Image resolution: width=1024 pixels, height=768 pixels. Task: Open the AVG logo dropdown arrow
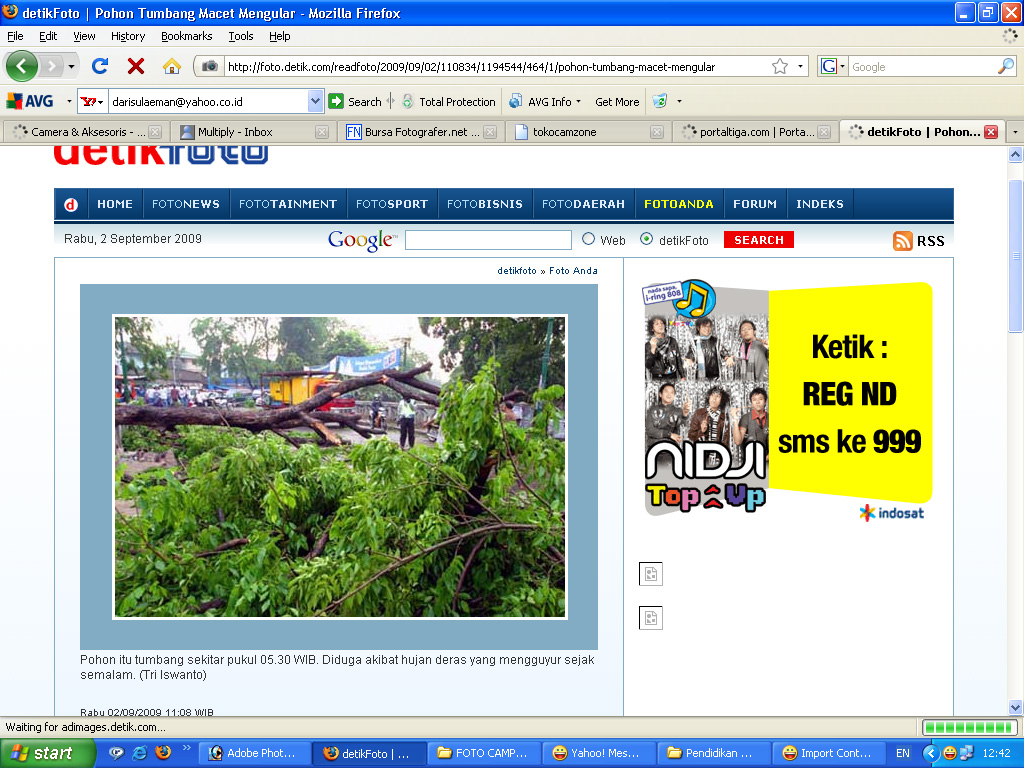[x=69, y=102]
